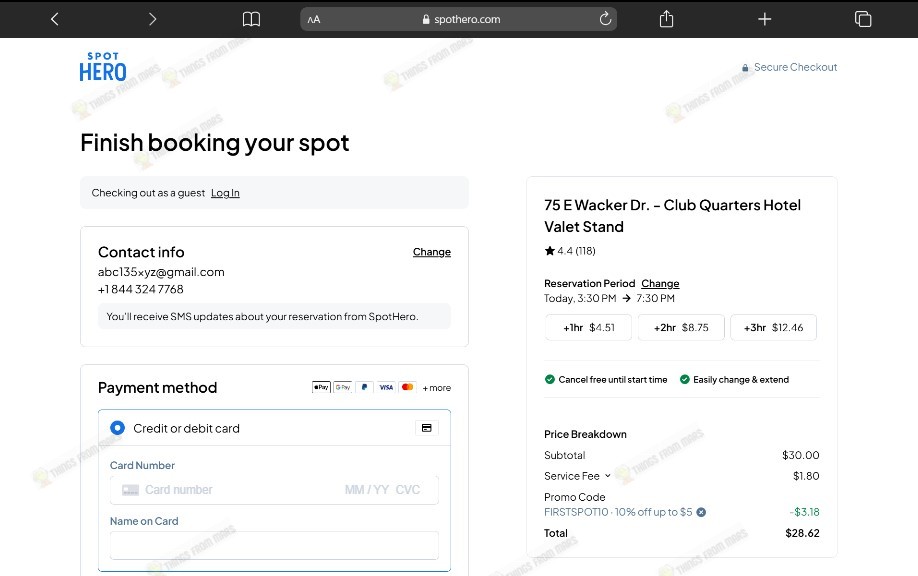Open Safari bookmarks book icon
Viewport: 918px width, 576px height.
(251, 19)
